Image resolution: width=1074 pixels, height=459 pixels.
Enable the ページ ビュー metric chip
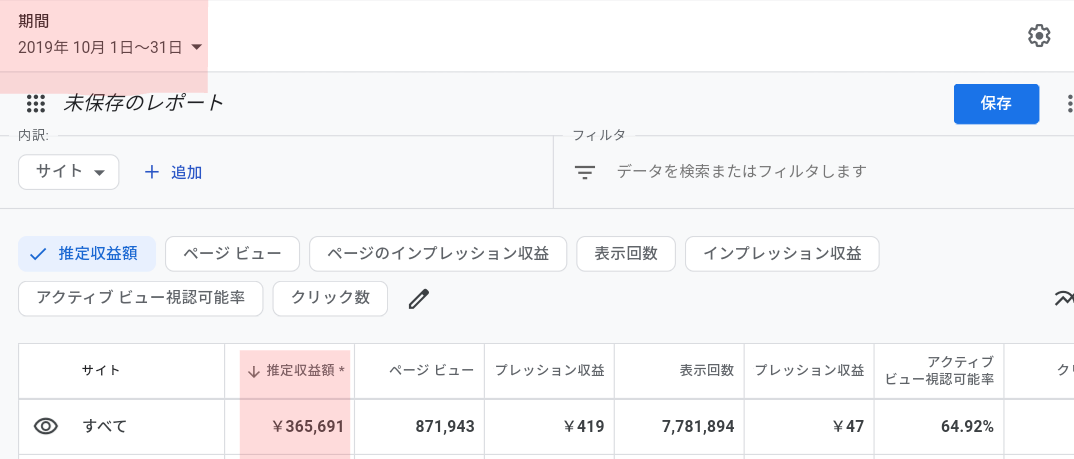coord(232,254)
